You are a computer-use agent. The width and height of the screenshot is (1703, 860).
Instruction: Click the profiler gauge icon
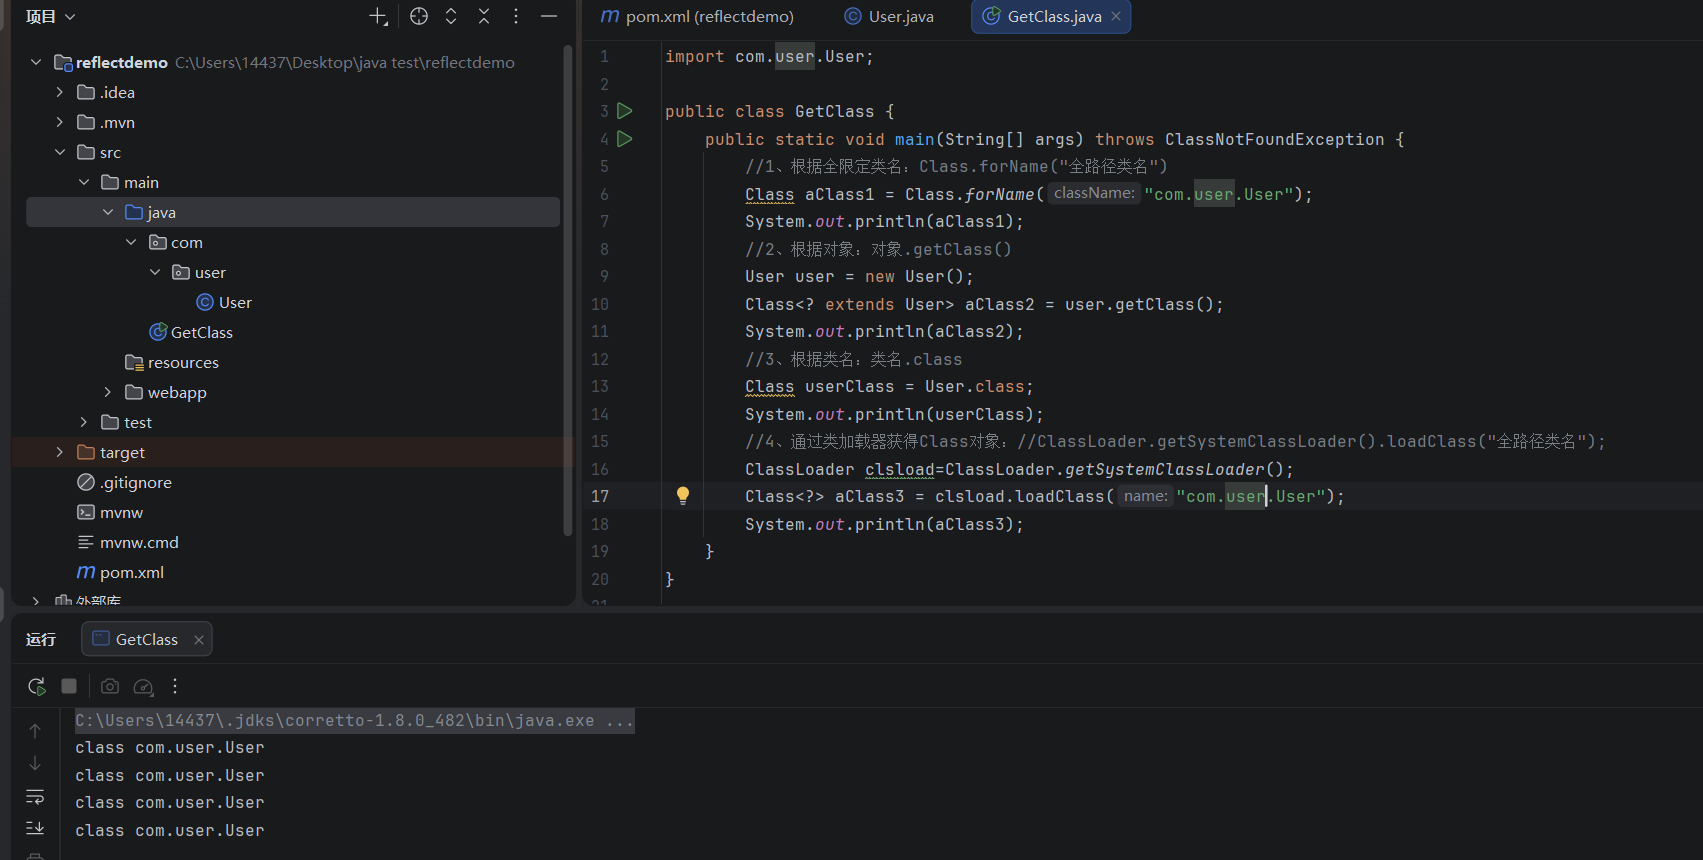(143, 686)
